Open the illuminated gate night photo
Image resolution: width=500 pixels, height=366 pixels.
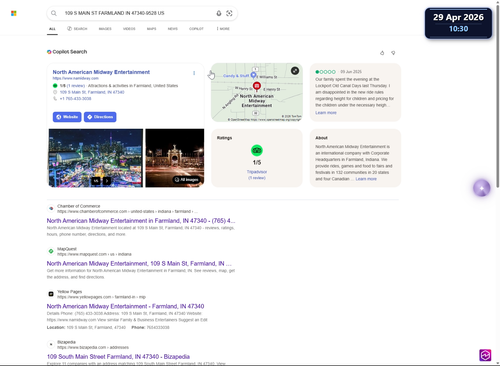[x=175, y=158]
